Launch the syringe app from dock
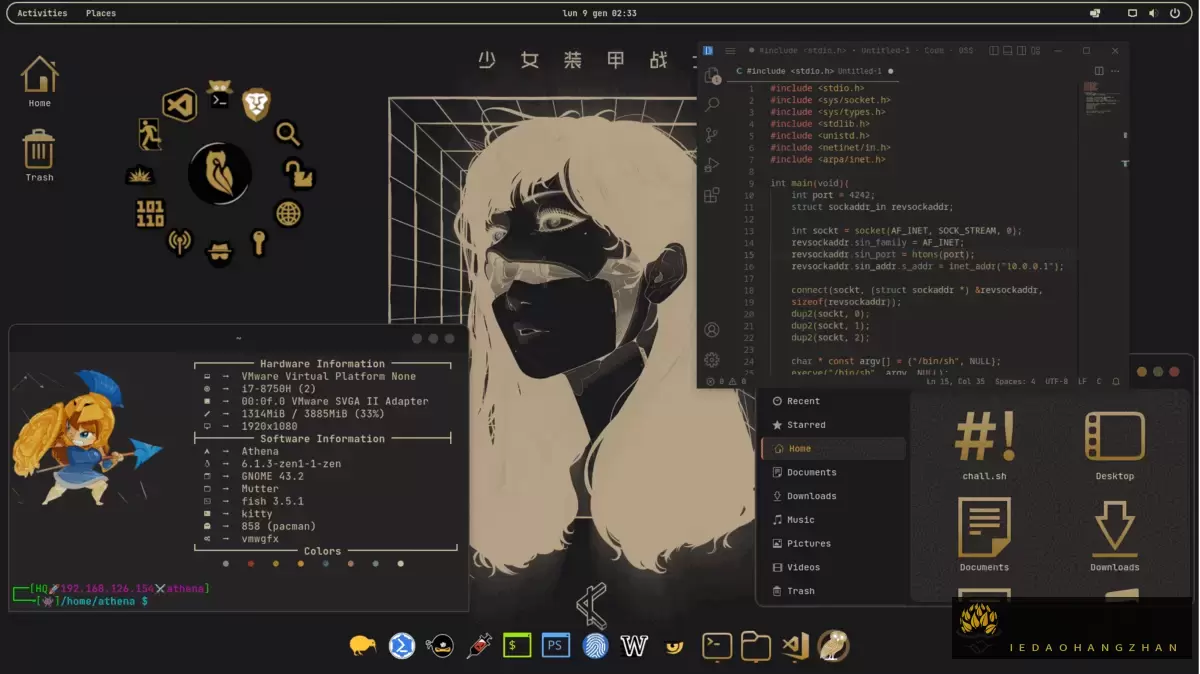1200x674 pixels. pos(479,646)
